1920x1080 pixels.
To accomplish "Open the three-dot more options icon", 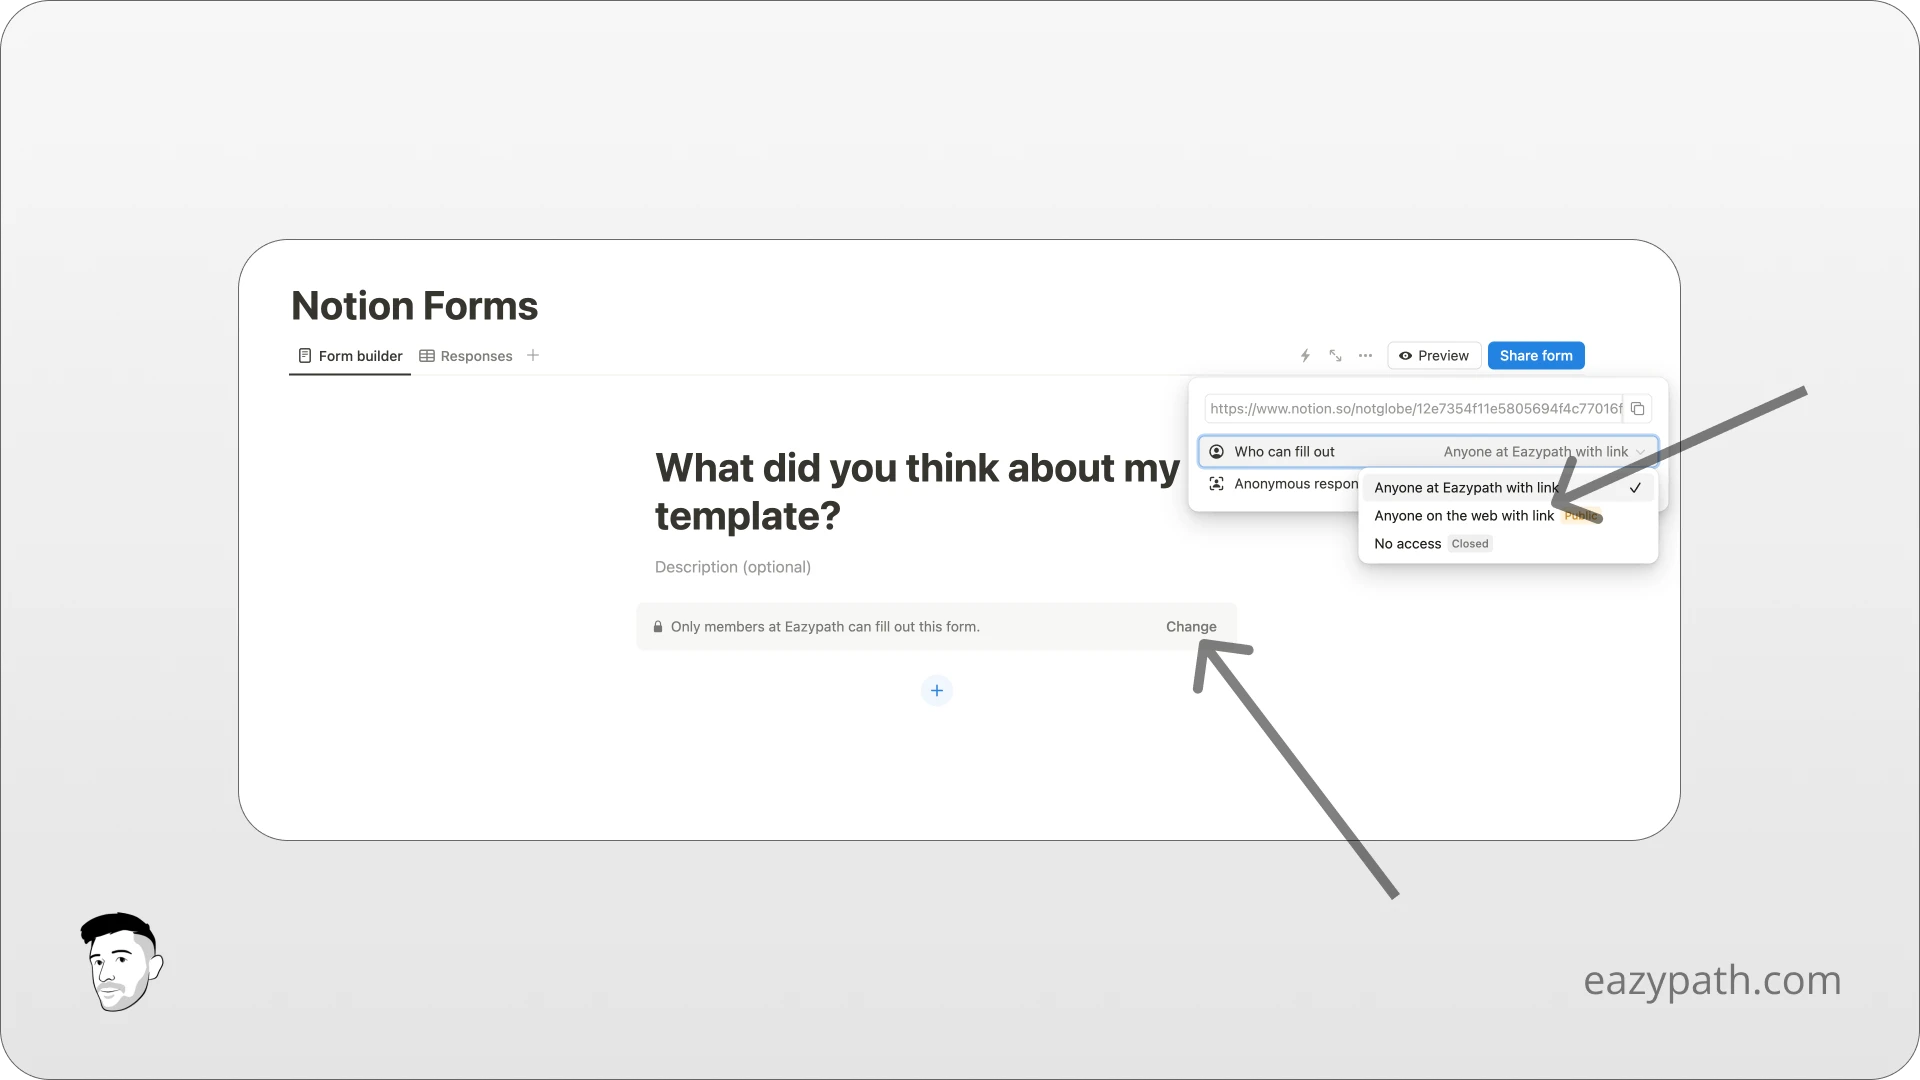I will pyautogui.click(x=1365, y=355).
